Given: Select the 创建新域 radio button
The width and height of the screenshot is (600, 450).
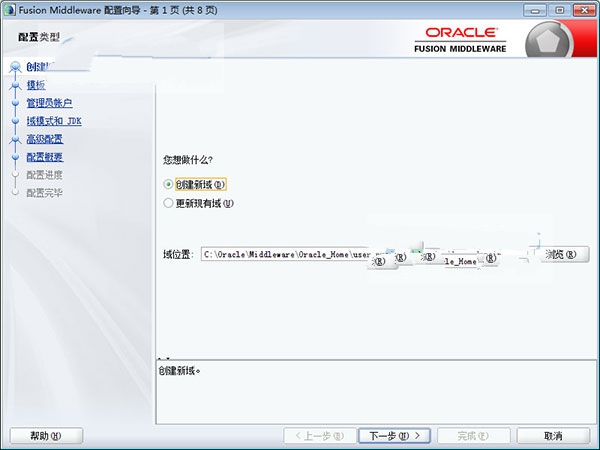Looking at the screenshot, I should (x=168, y=184).
